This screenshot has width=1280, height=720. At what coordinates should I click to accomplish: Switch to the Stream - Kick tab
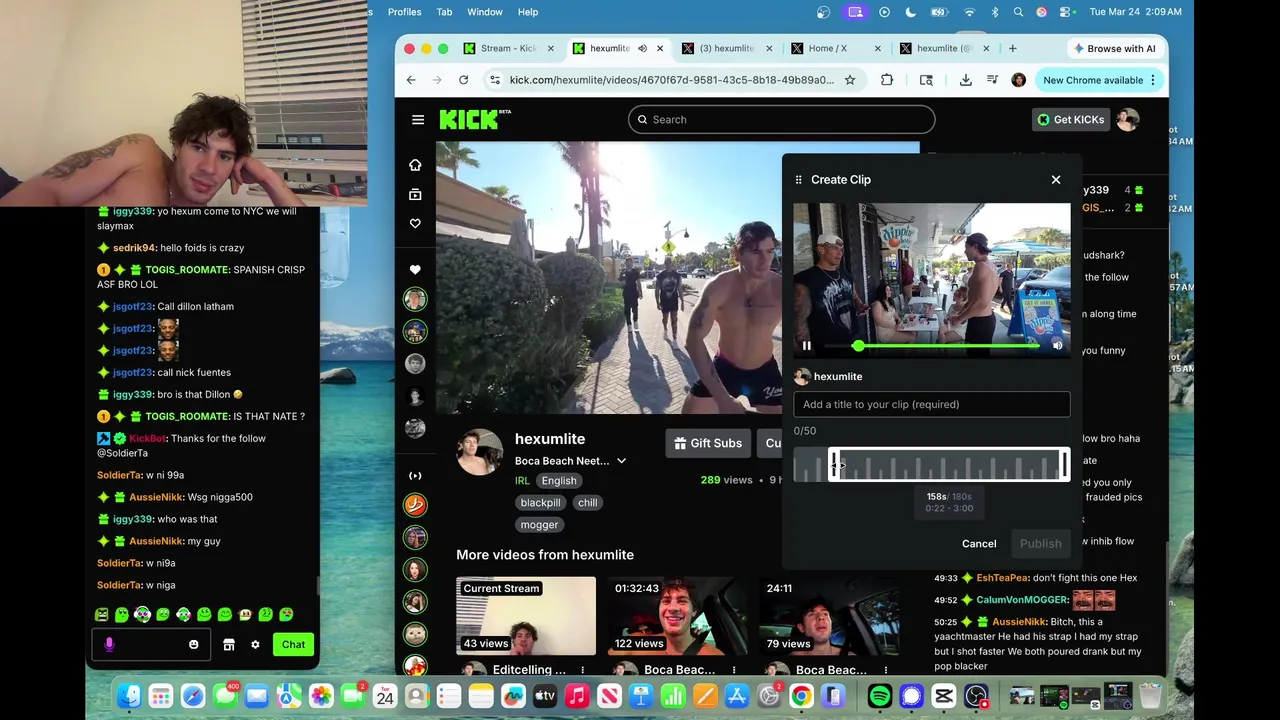click(x=508, y=48)
